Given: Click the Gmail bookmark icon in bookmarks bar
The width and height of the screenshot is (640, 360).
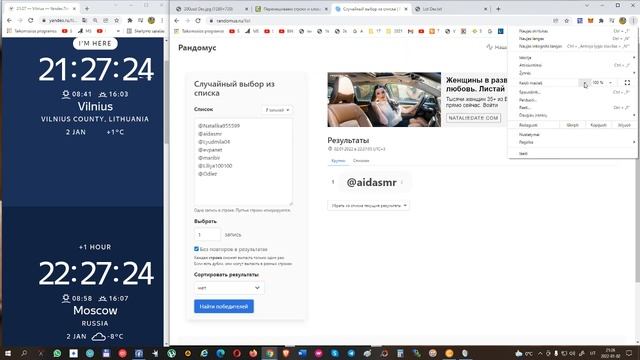Looking at the screenshot, I should (x=411, y=31).
